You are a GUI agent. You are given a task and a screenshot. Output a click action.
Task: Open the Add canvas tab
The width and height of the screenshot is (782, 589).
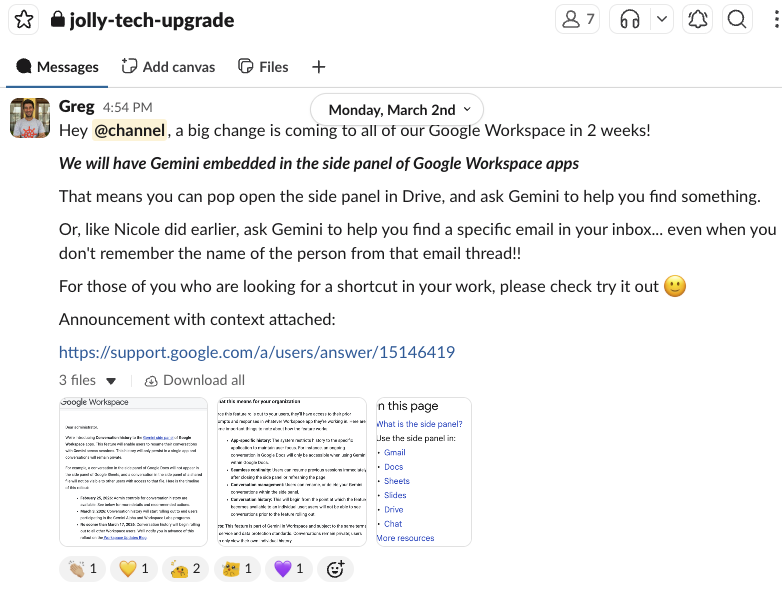tap(169, 67)
